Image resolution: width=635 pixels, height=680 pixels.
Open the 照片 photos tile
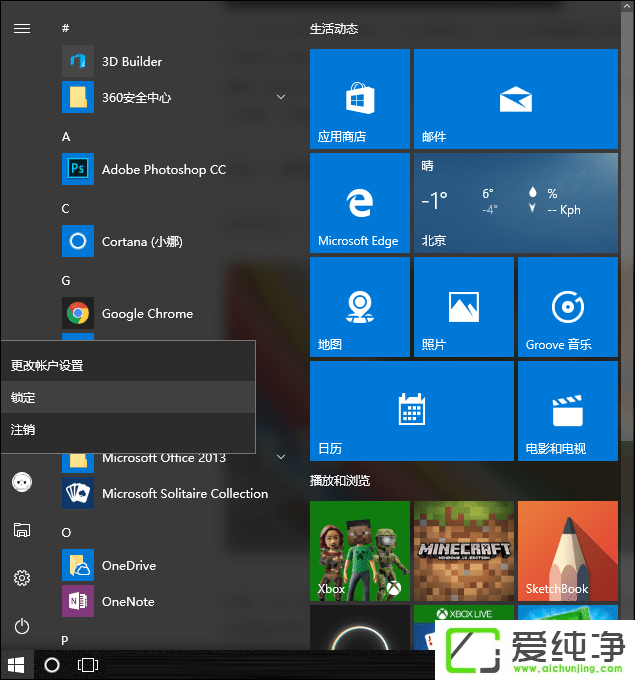tap(464, 307)
